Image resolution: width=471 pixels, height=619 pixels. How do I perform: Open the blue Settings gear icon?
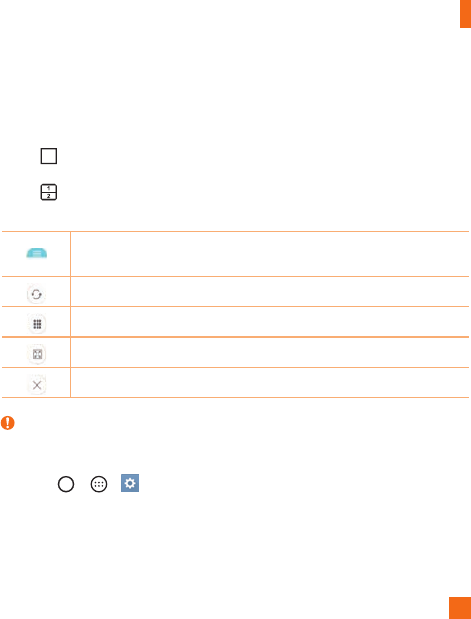[x=130, y=483]
